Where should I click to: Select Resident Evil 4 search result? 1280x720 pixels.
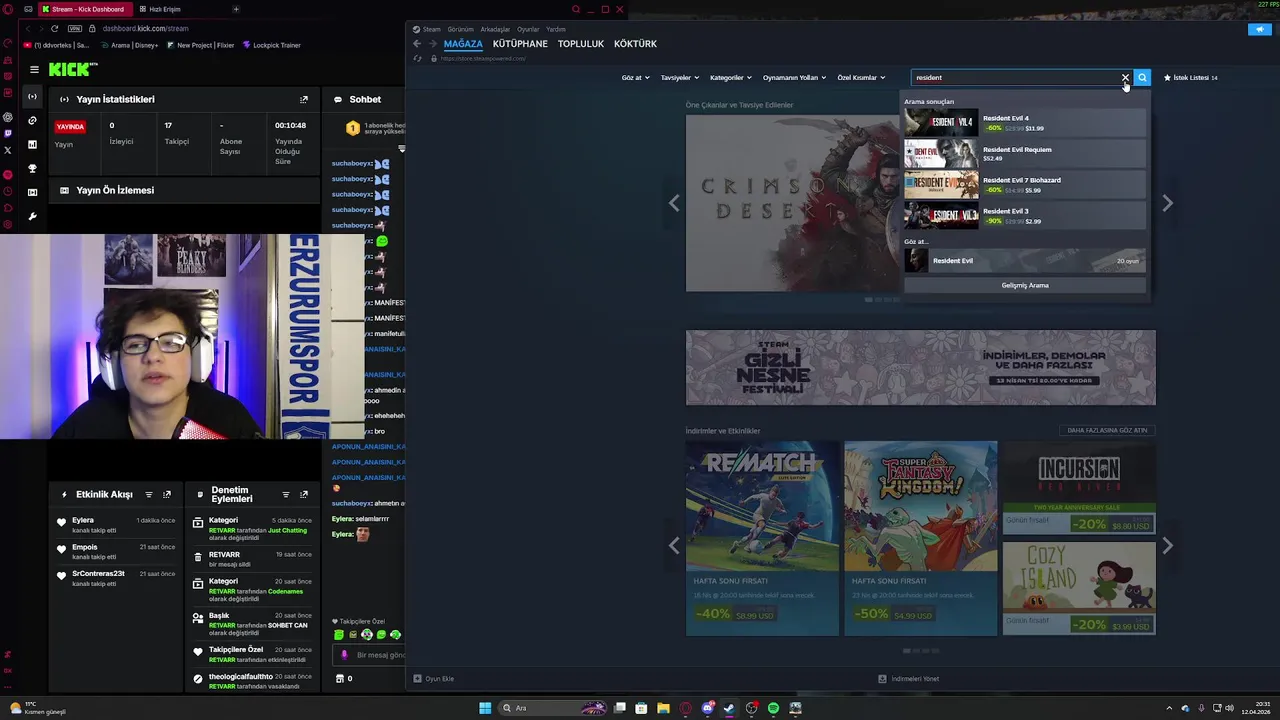(x=1025, y=123)
